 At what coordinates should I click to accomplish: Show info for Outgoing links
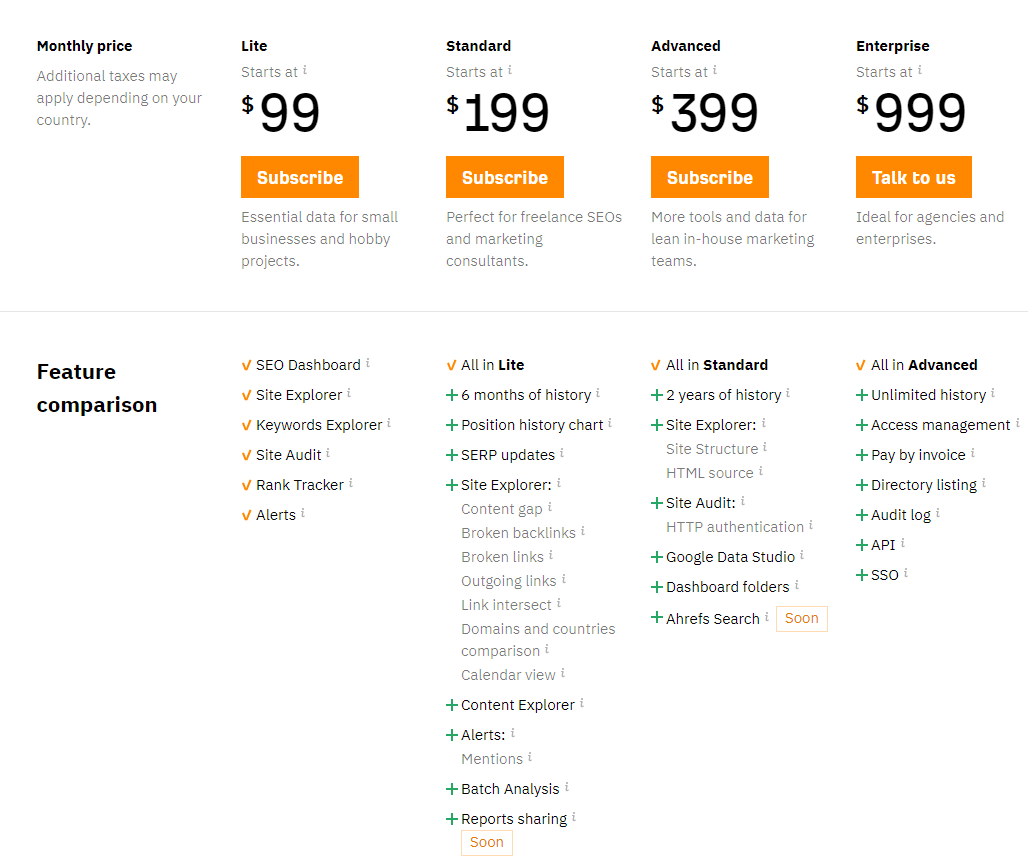click(564, 578)
